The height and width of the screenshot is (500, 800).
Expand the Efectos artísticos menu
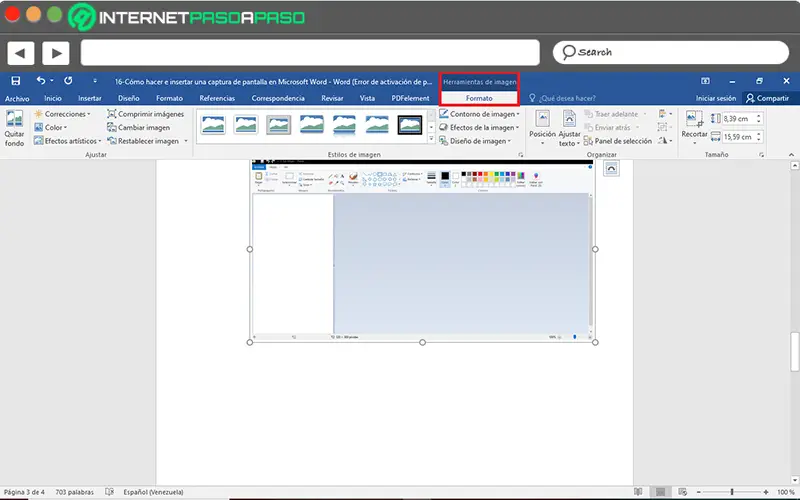click(67, 141)
